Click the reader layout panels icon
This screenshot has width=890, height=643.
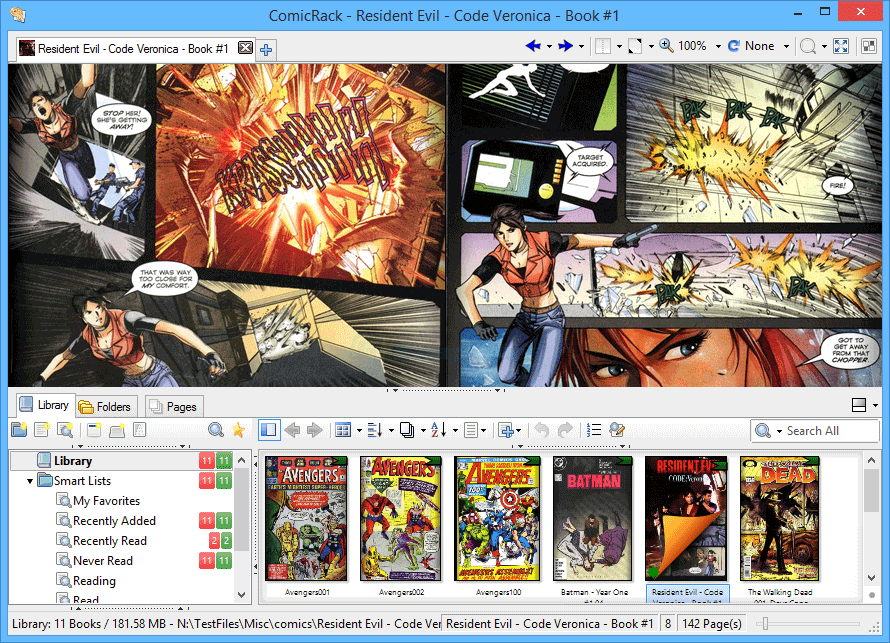click(869, 46)
